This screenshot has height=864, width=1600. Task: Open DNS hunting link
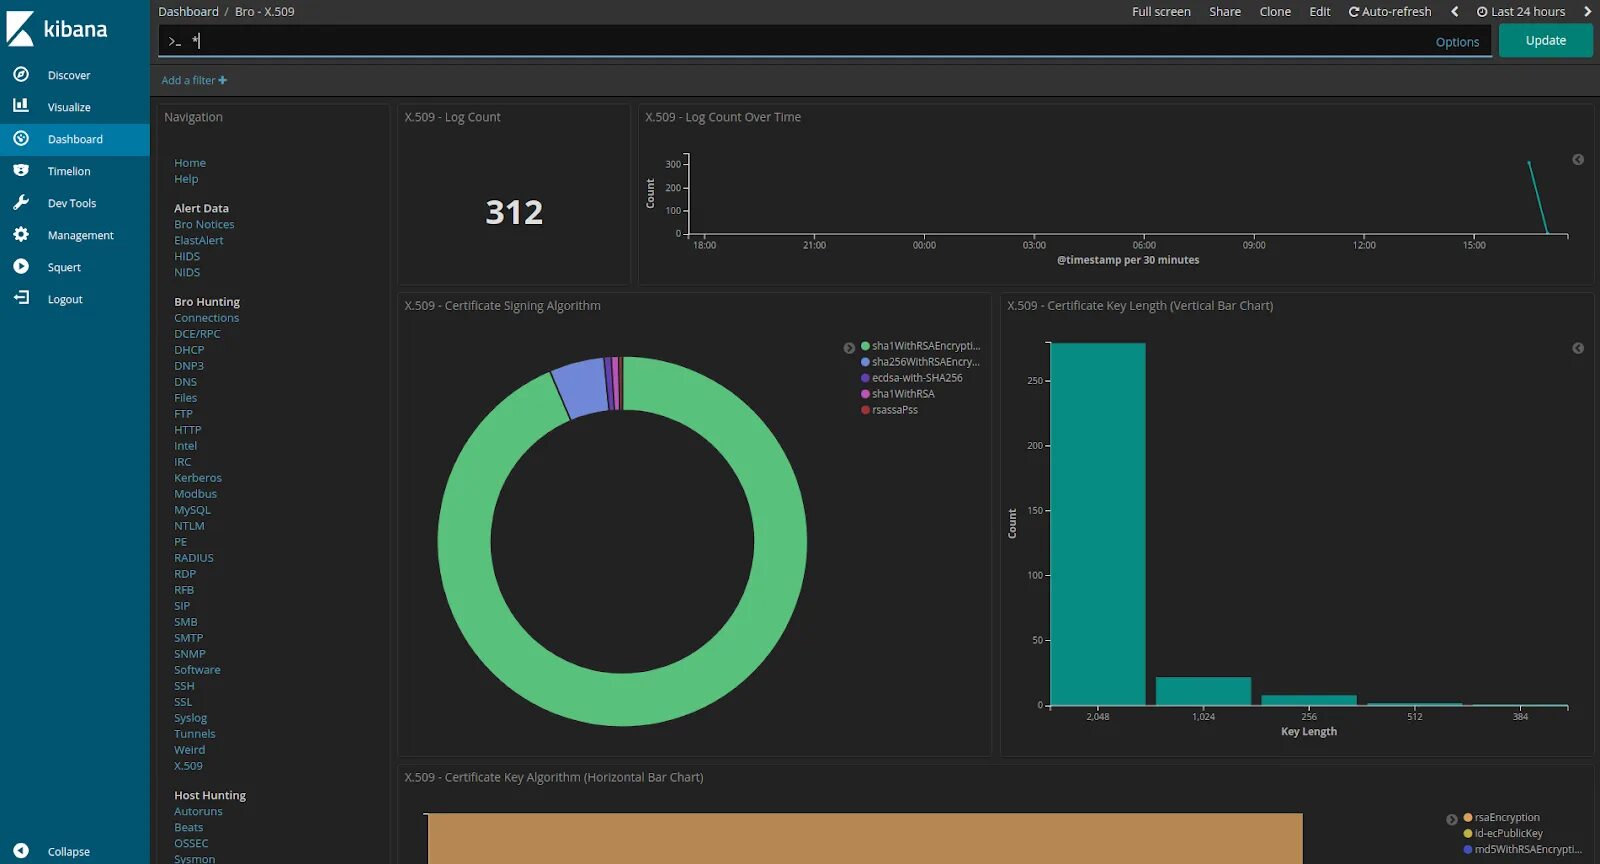click(186, 382)
